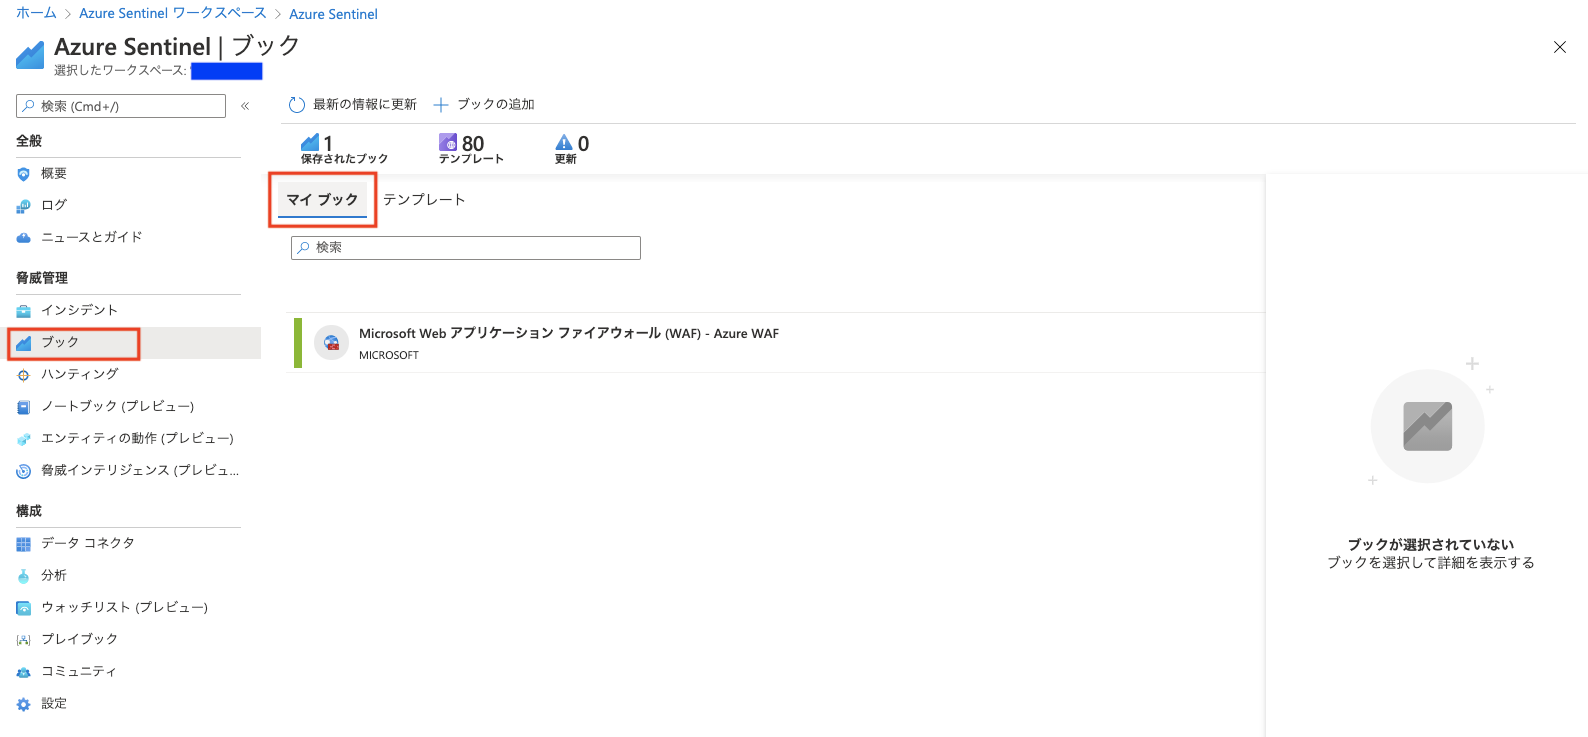Image resolution: width=1588 pixels, height=737 pixels.
Task: Click the 分析 flask icon
Action: [24, 576]
